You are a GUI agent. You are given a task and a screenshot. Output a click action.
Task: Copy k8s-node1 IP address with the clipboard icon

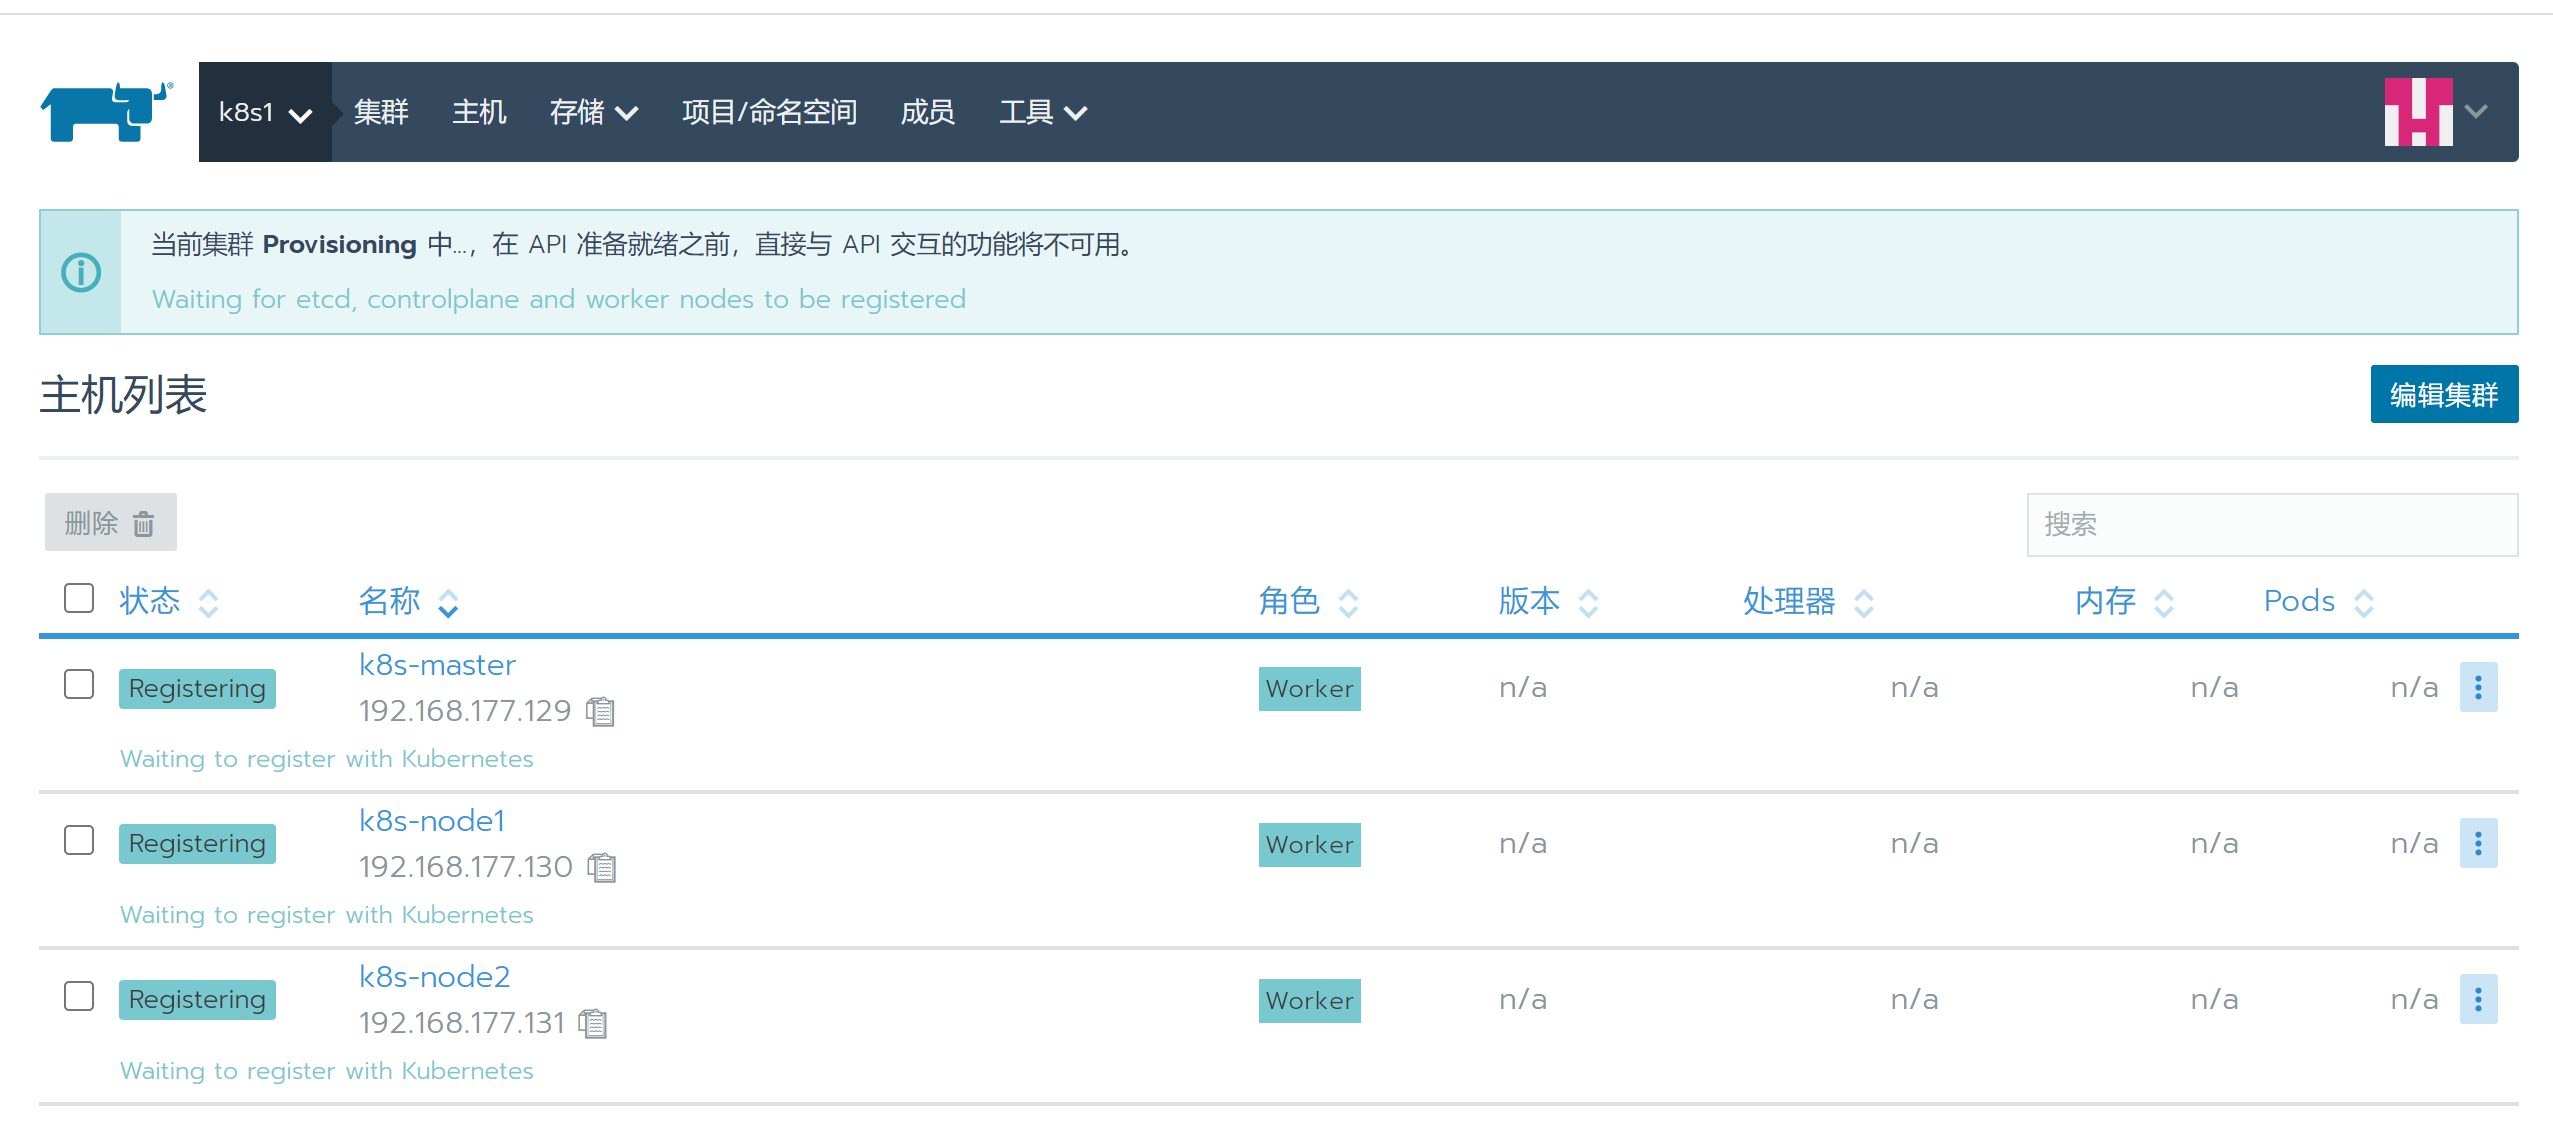(x=602, y=867)
